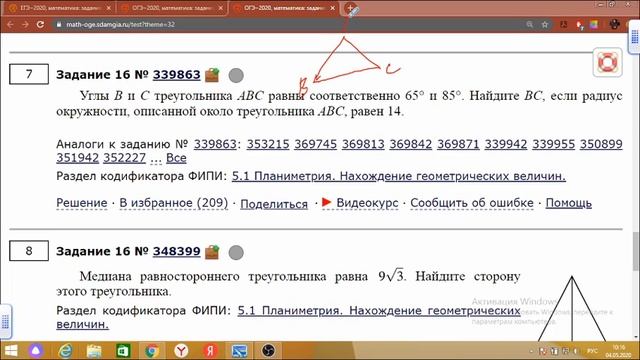Open the 'Видеокурс' link

pos(367,203)
